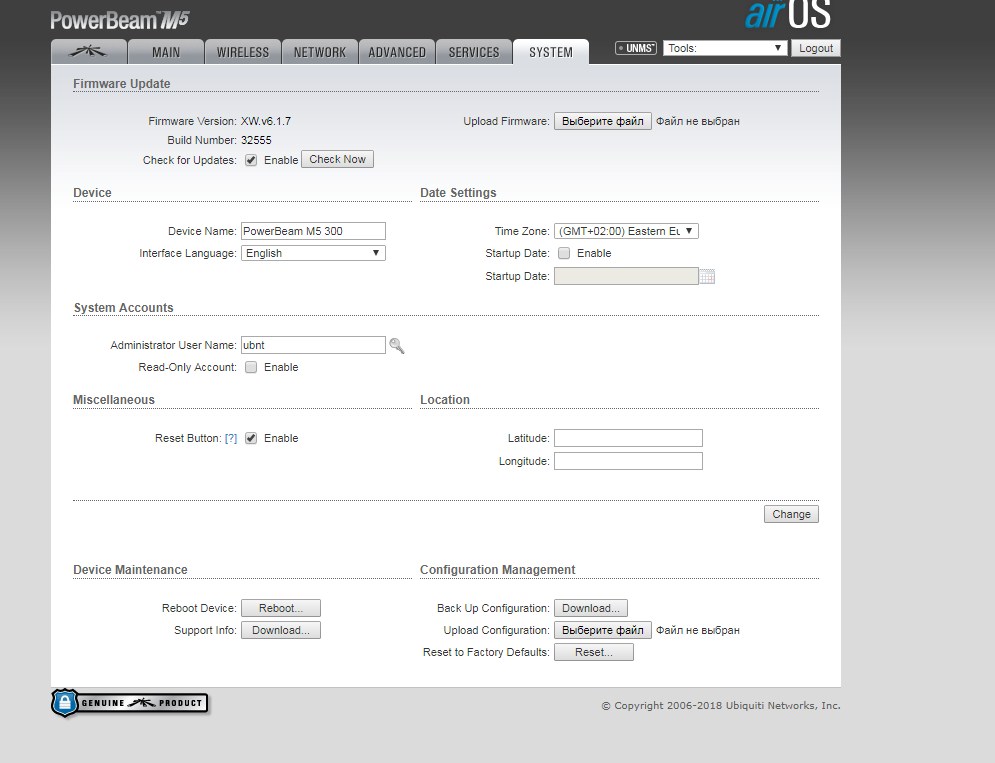This screenshot has height=763, width=995.
Task: Click the Latitude input field
Action: click(x=628, y=438)
